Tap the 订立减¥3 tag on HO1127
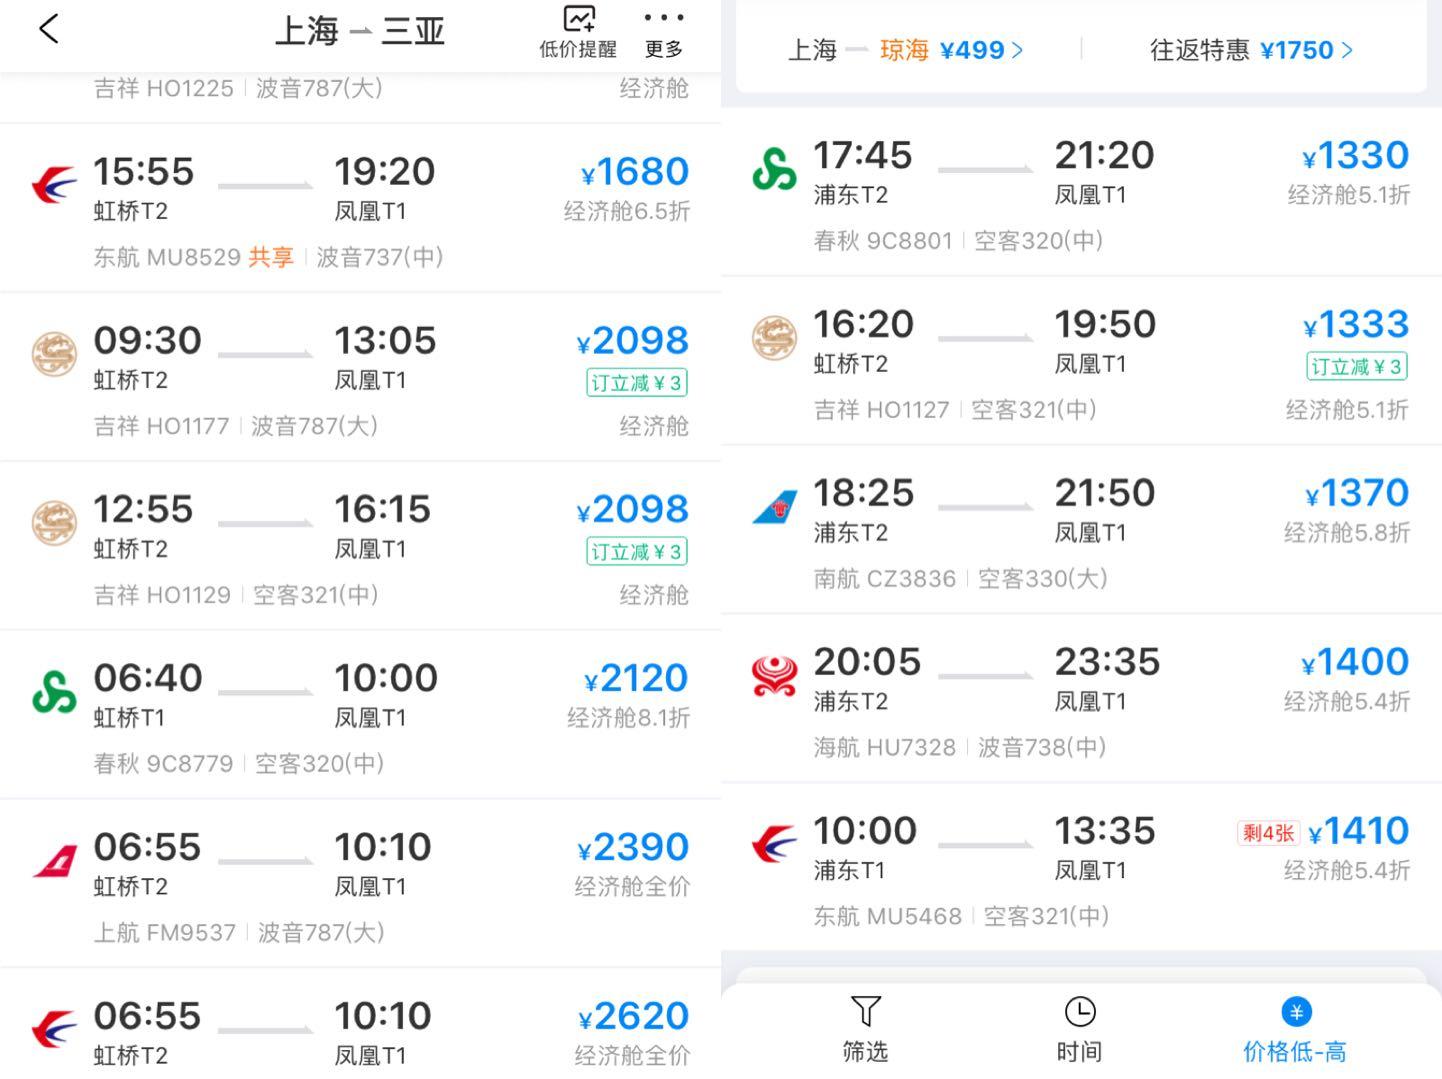Image resolution: width=1442 pixels, height=1079 pixels. click(1357, 367)
